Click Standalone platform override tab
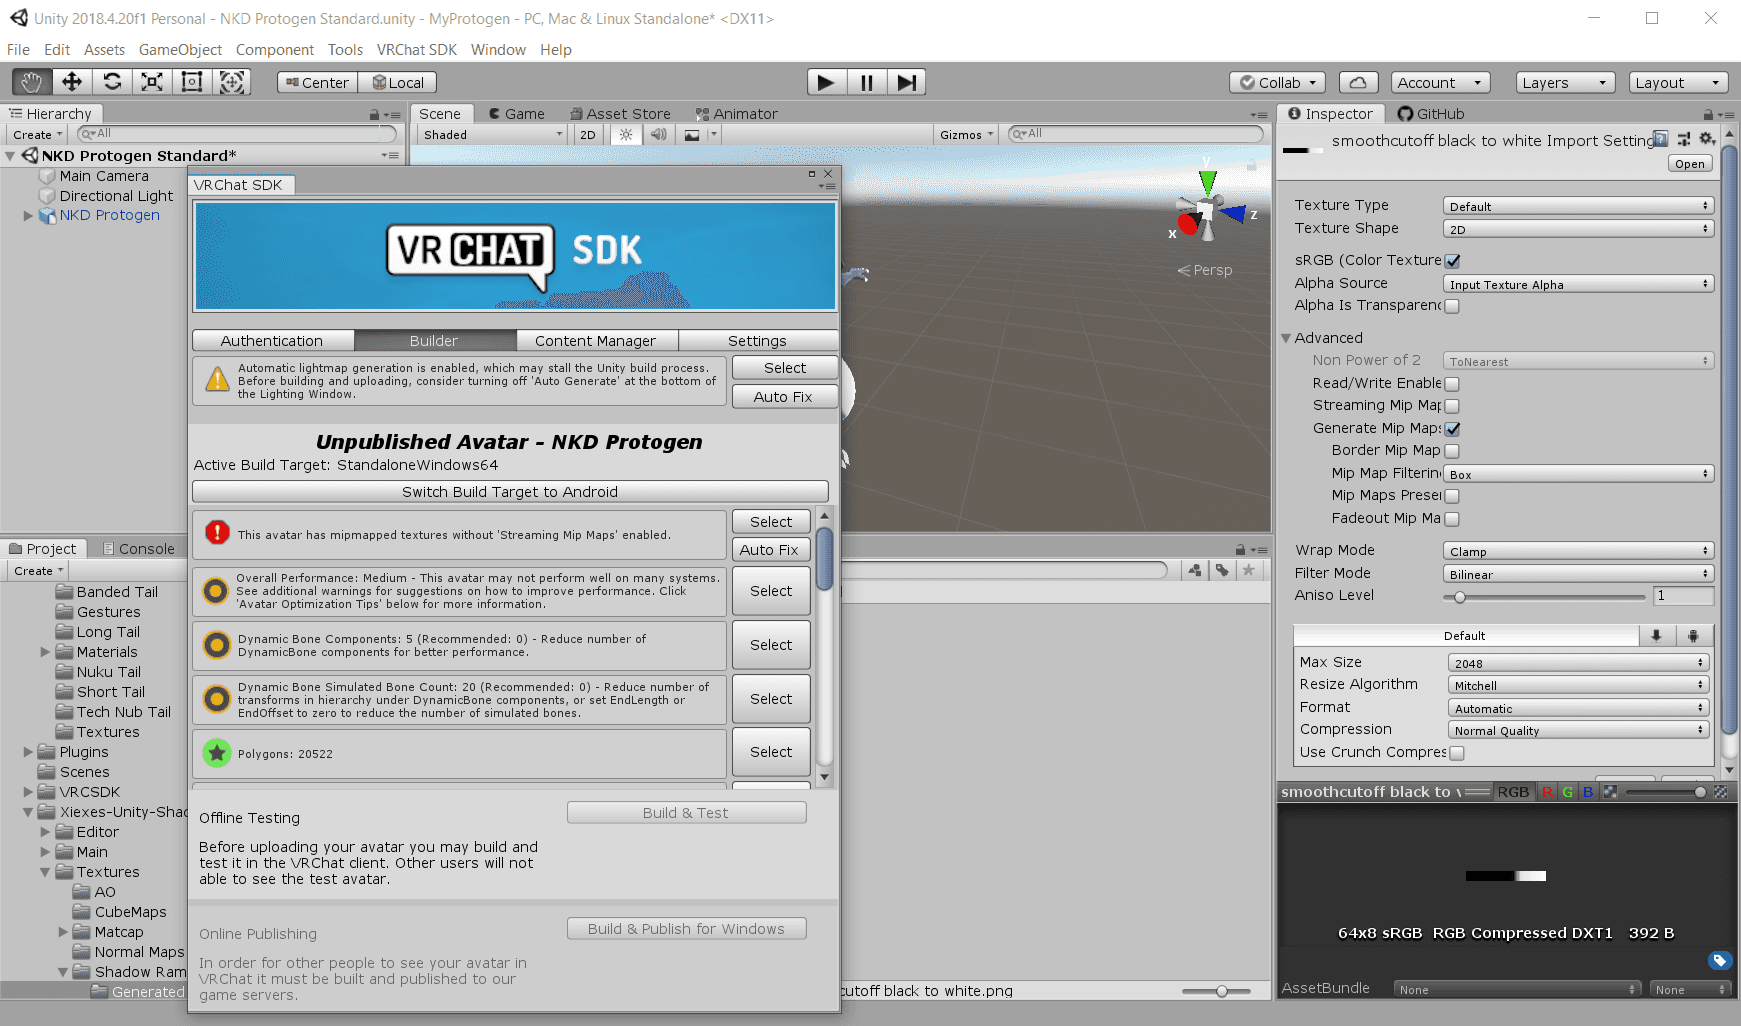The width and height of the screenshot is (1741, 1026). point(1657,635)
